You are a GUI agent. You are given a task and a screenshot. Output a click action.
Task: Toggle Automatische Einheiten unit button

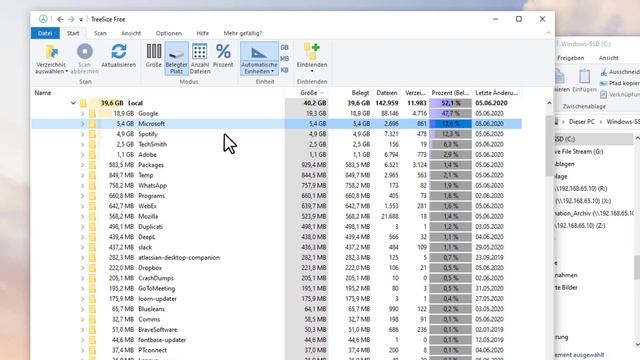(259, 58)
